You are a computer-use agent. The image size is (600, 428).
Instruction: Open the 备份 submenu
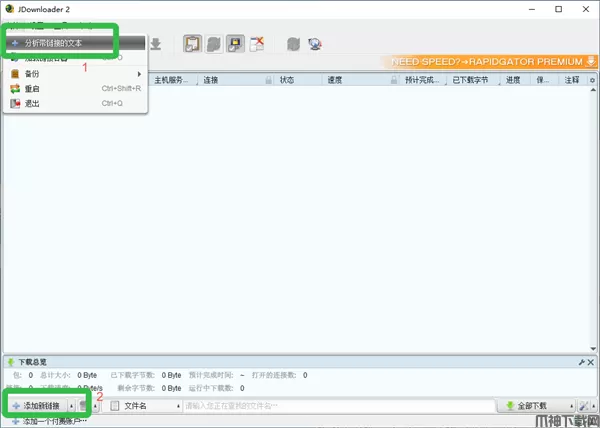76,74
